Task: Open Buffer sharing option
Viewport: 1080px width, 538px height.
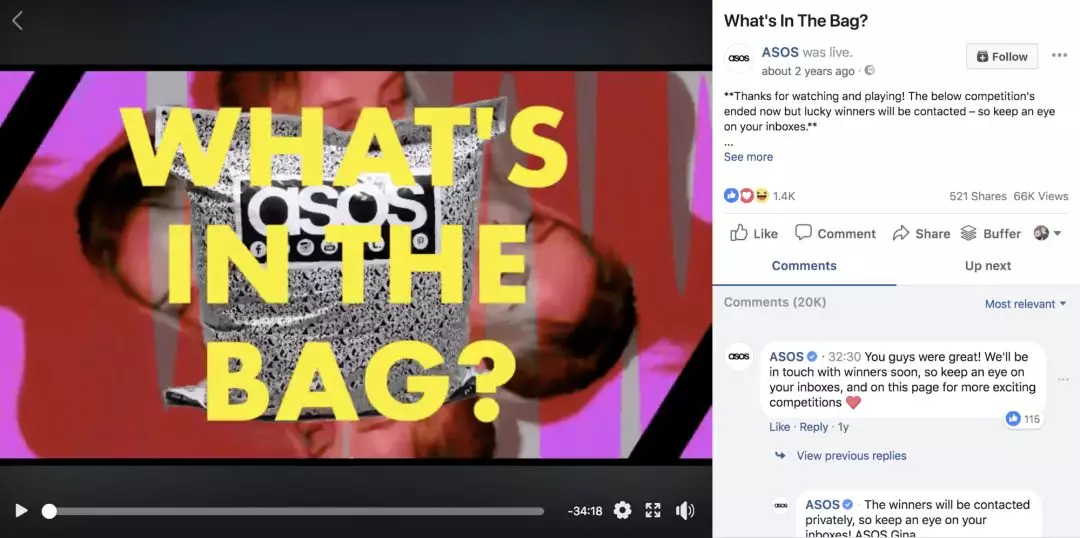Action: click(x=990, y=234)
